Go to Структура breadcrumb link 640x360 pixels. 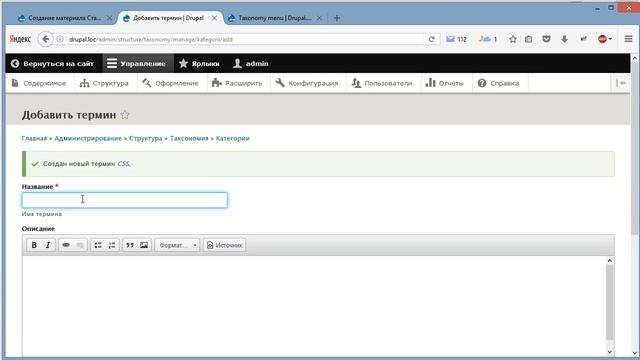pos(146,138)
